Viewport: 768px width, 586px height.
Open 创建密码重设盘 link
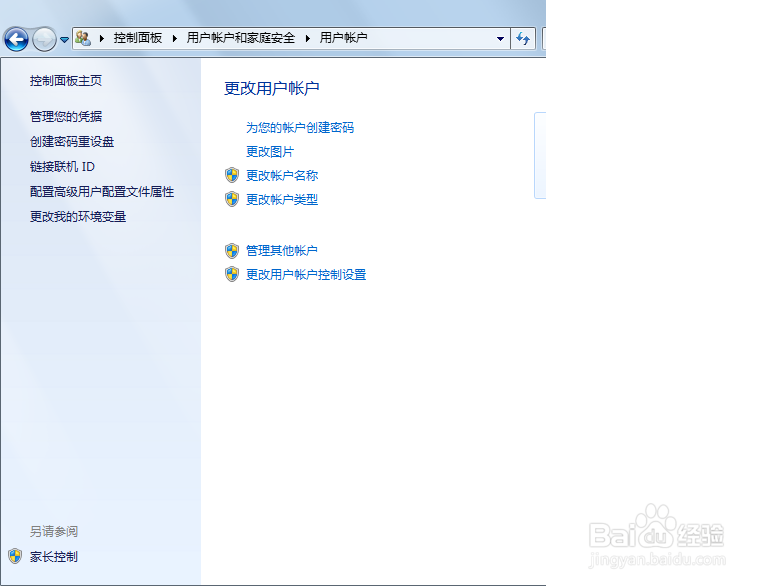click(x=72, y=142)
